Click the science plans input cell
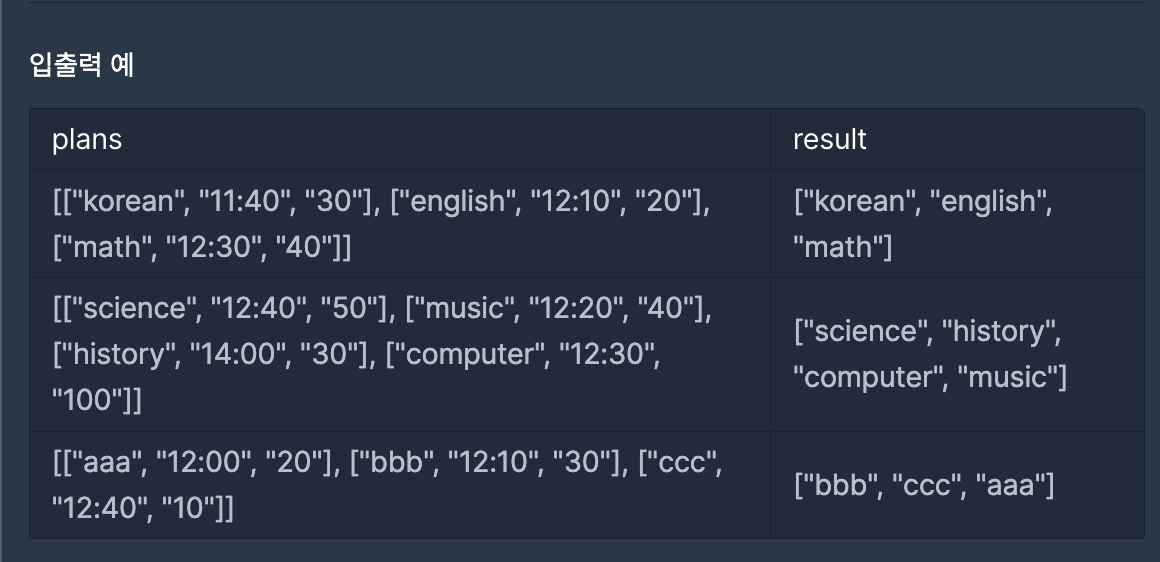Image resolution: width=1160 pixels, height=562 pixels. click(x=400, y=354)
